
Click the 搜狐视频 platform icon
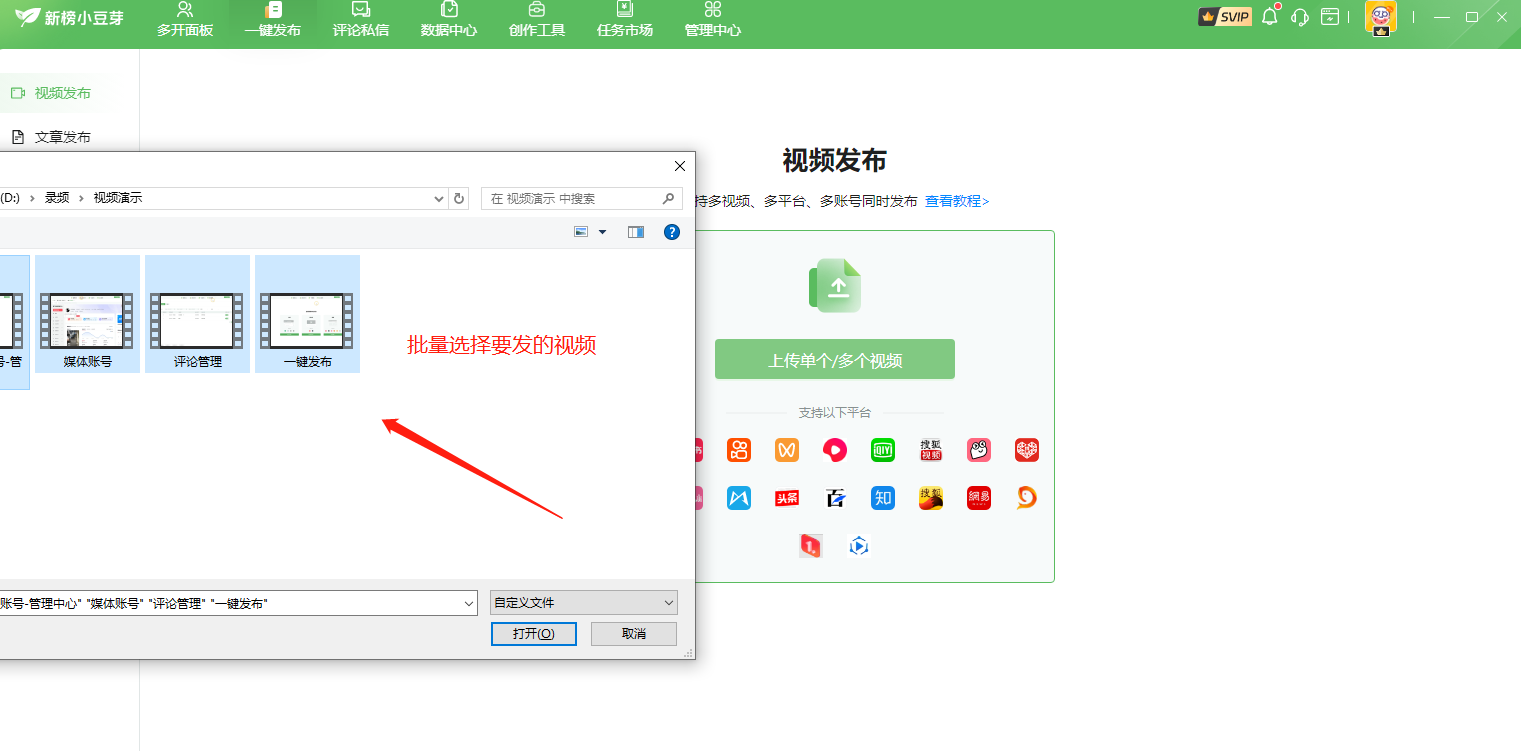coord(931,450)
